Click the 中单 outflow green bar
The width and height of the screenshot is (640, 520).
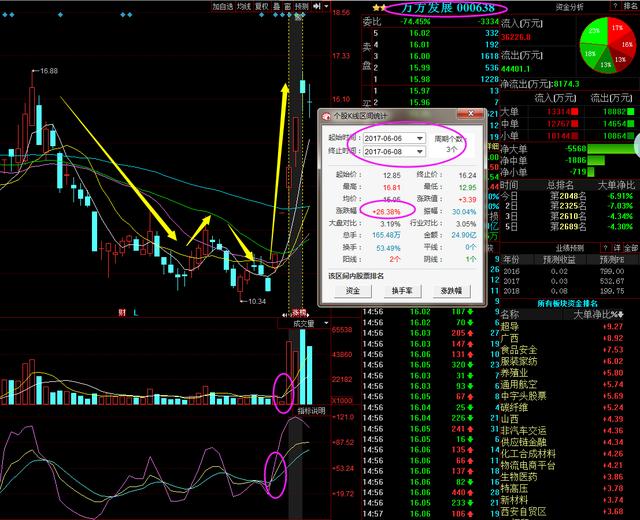tap(631, 123)
